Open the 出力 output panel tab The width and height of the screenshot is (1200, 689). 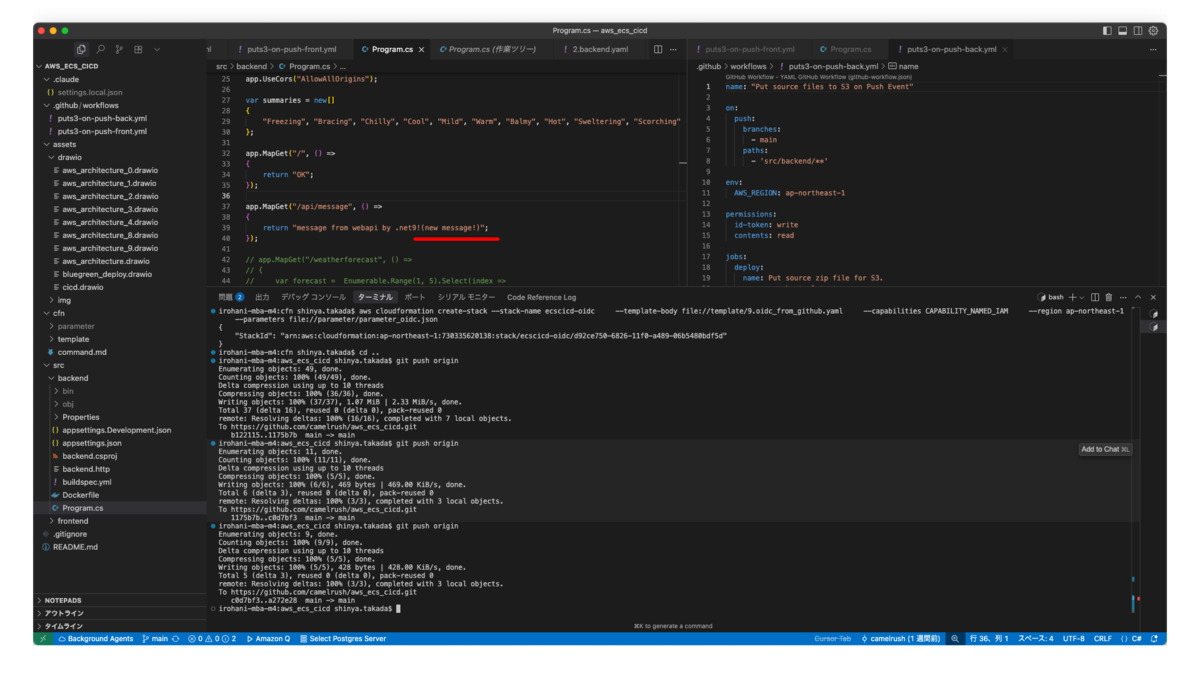(x=262, y=297)
